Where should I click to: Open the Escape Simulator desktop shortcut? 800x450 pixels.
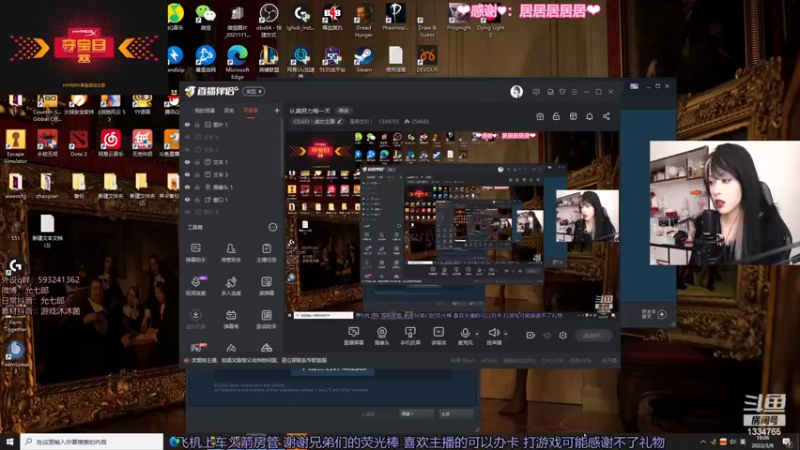15,146
